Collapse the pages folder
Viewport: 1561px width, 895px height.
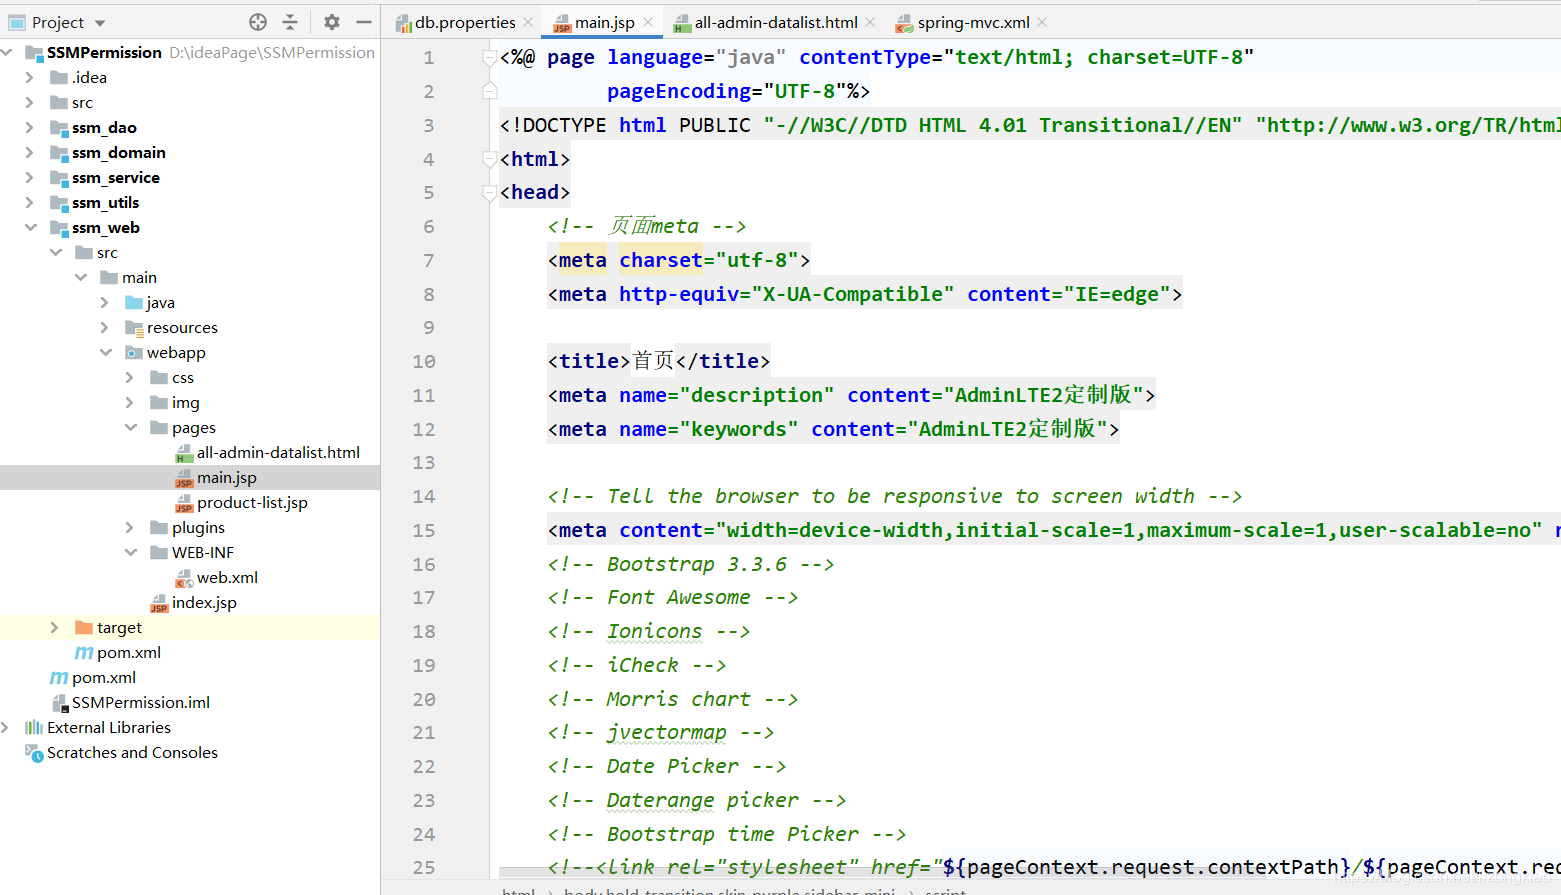(130, 427)
